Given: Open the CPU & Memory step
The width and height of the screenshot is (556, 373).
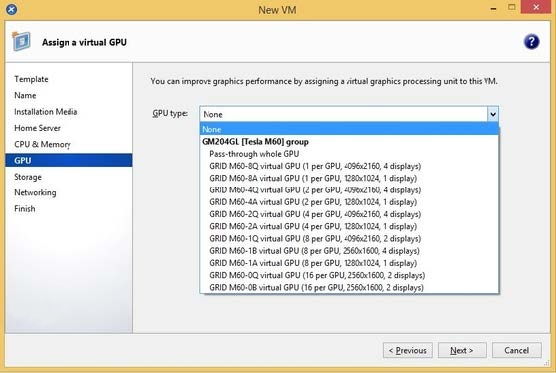Looking at the screenshot, I should [42, 144].
